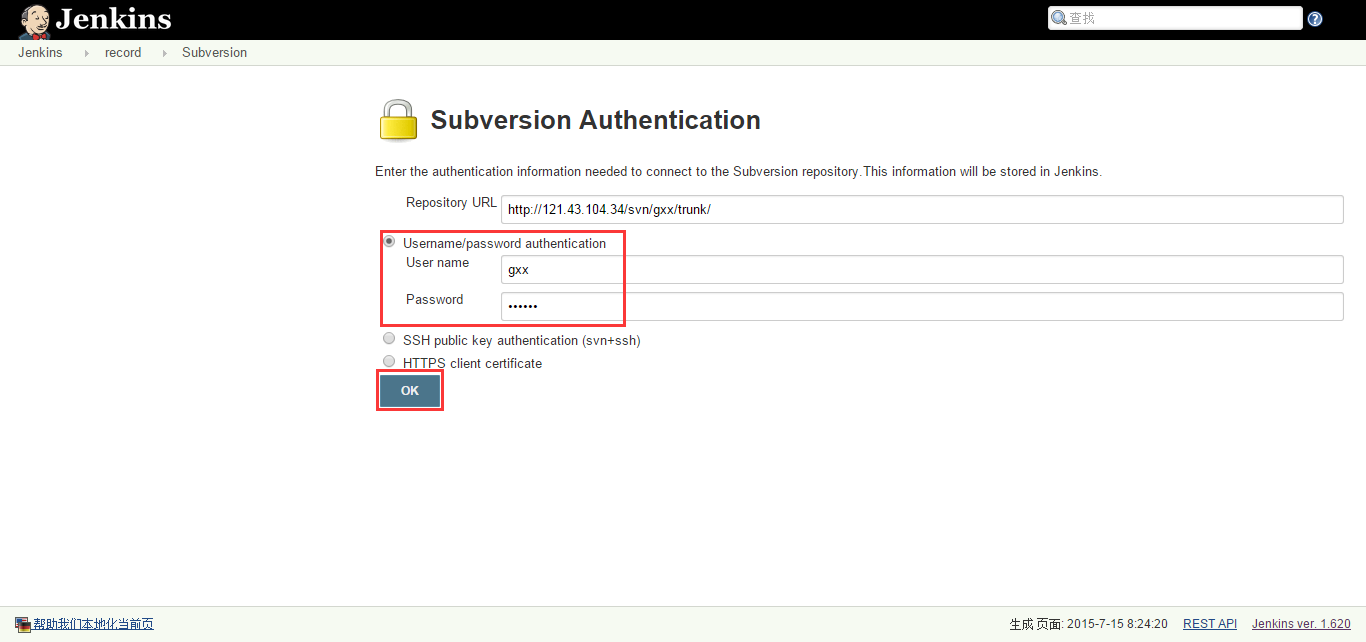Open the Subversion breadcrumb link
1366x642 pixels.
(x=214, y=53)
